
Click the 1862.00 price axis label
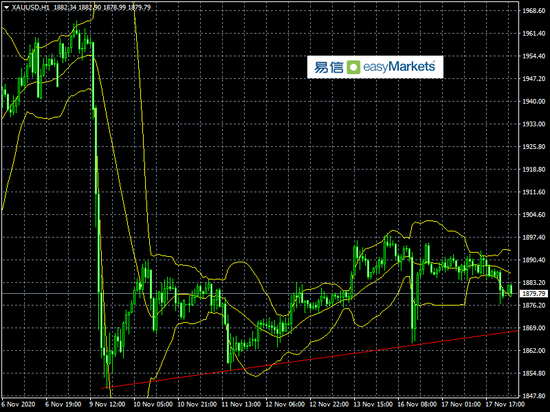(534, 351)
